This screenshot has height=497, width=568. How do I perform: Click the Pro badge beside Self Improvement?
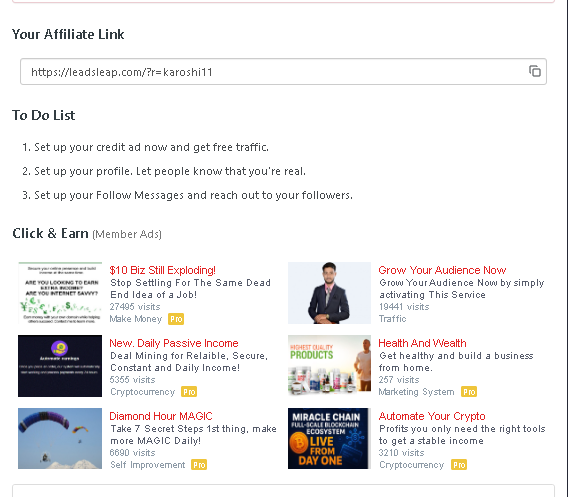199,465
